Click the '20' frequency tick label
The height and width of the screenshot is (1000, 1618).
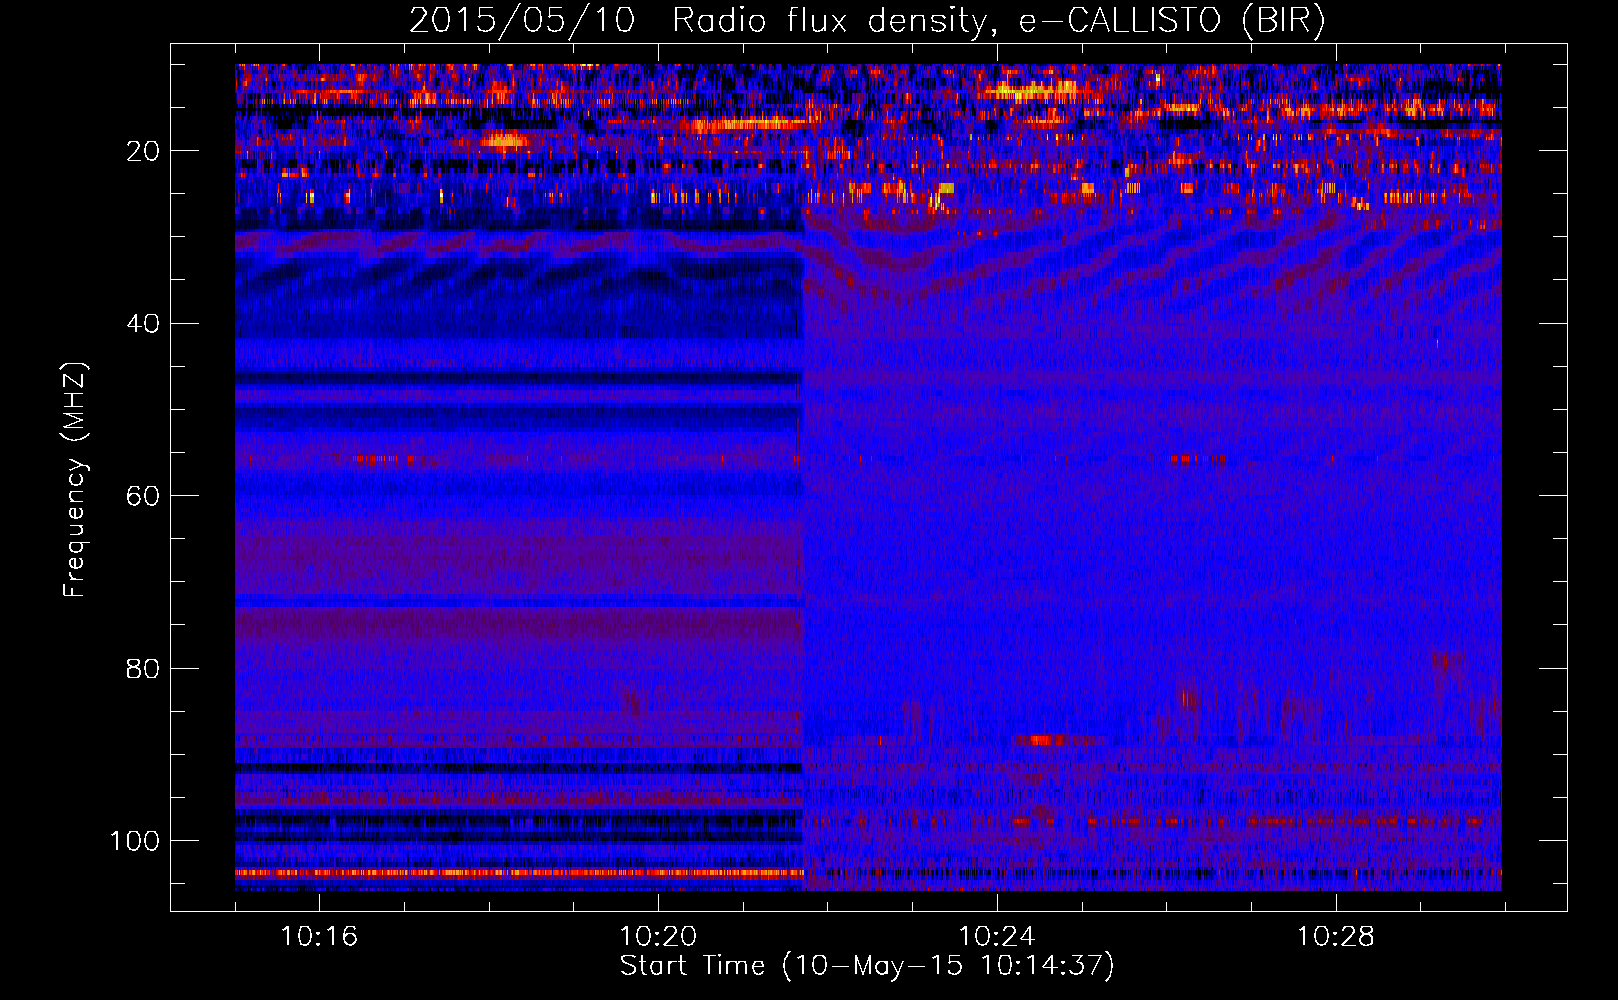coord(144,151)
